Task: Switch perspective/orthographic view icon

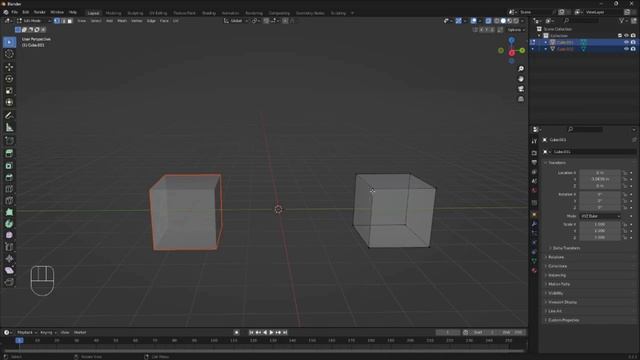Action: [x=521, y=99]
